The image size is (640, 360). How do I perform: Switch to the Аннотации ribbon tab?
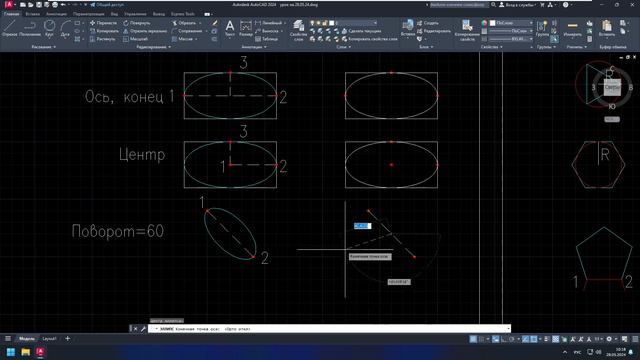(x=56, y=14)
